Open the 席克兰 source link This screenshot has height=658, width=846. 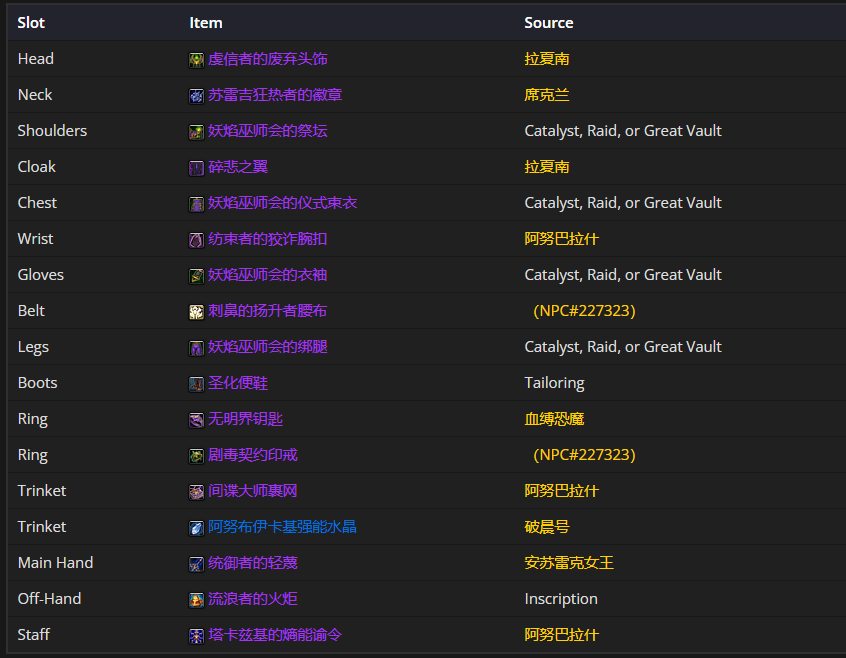tap(540, 95)
